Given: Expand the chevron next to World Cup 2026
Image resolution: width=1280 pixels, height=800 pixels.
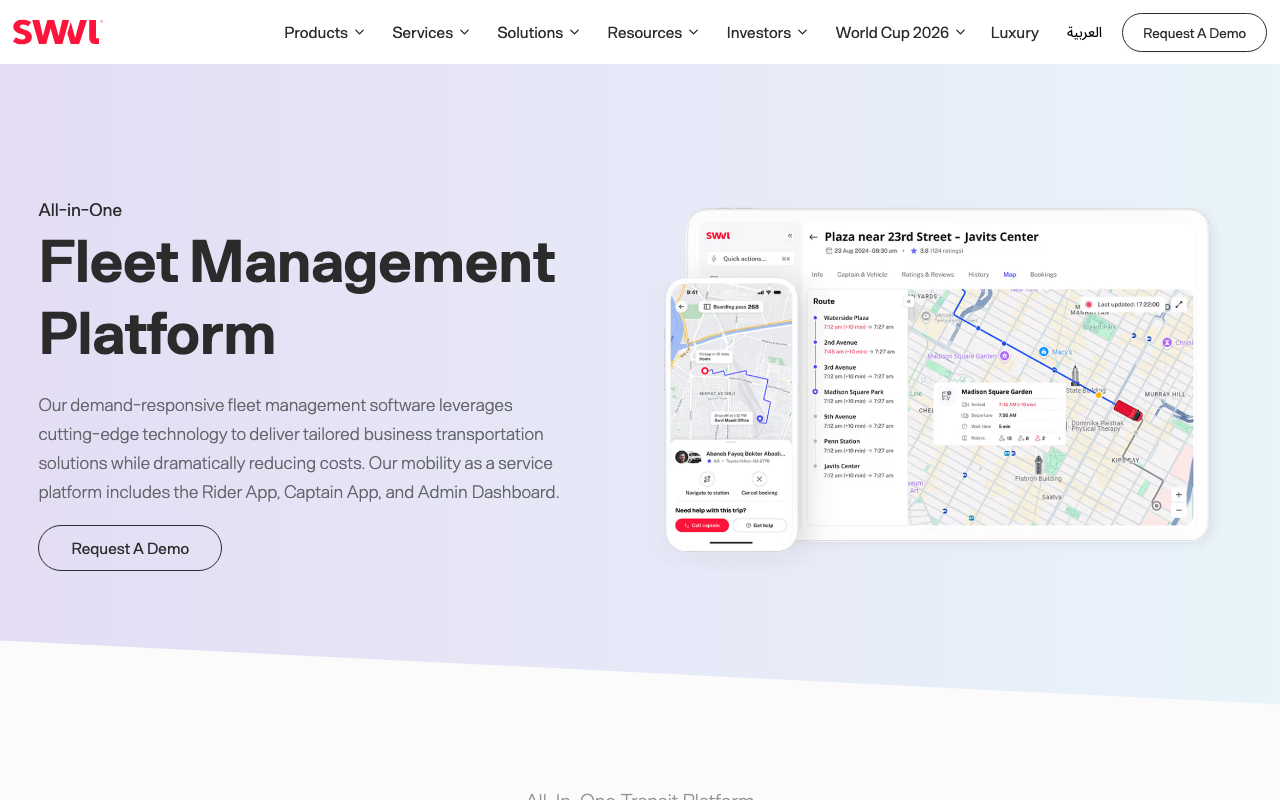Looking at the screenshot, I should coord(960,32).
